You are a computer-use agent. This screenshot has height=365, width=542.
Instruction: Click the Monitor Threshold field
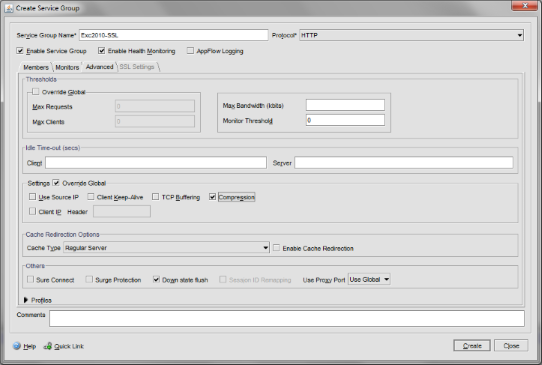click(345, 120)
